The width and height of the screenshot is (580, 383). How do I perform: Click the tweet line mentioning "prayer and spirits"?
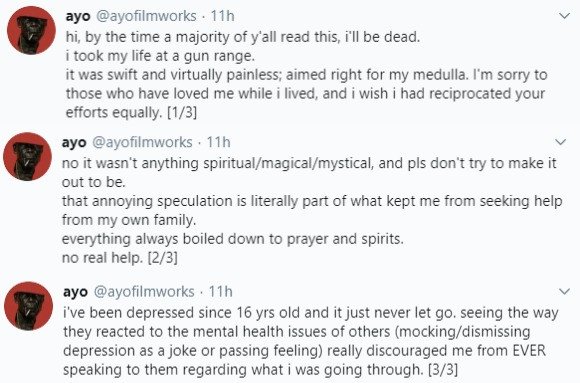[x=232, y=239]
